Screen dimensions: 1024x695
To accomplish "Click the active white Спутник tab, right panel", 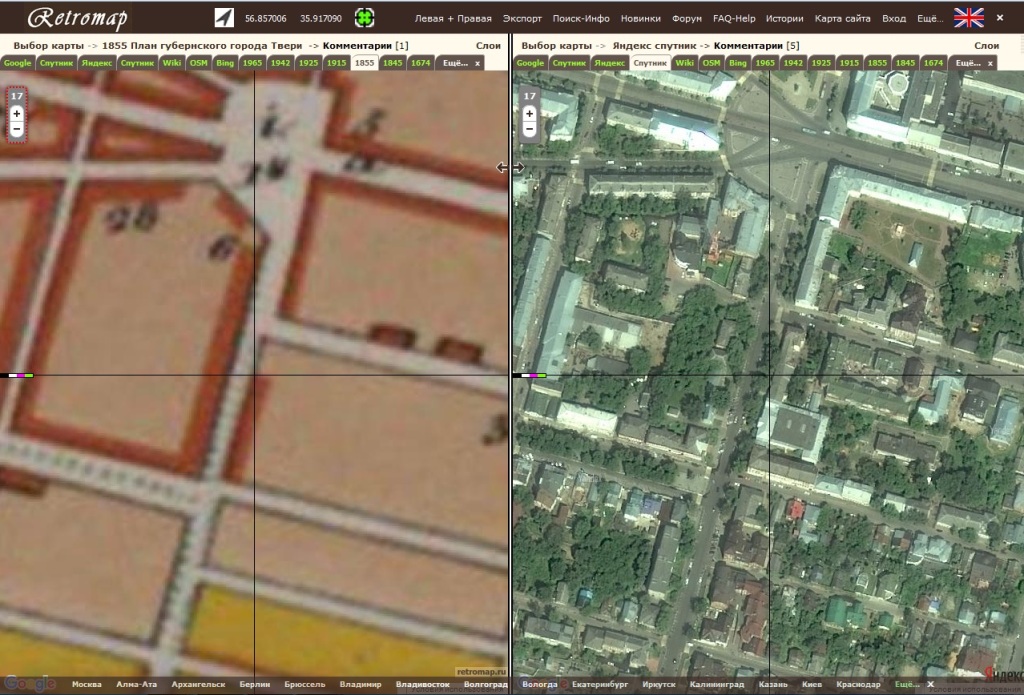I will click(650, 63).
